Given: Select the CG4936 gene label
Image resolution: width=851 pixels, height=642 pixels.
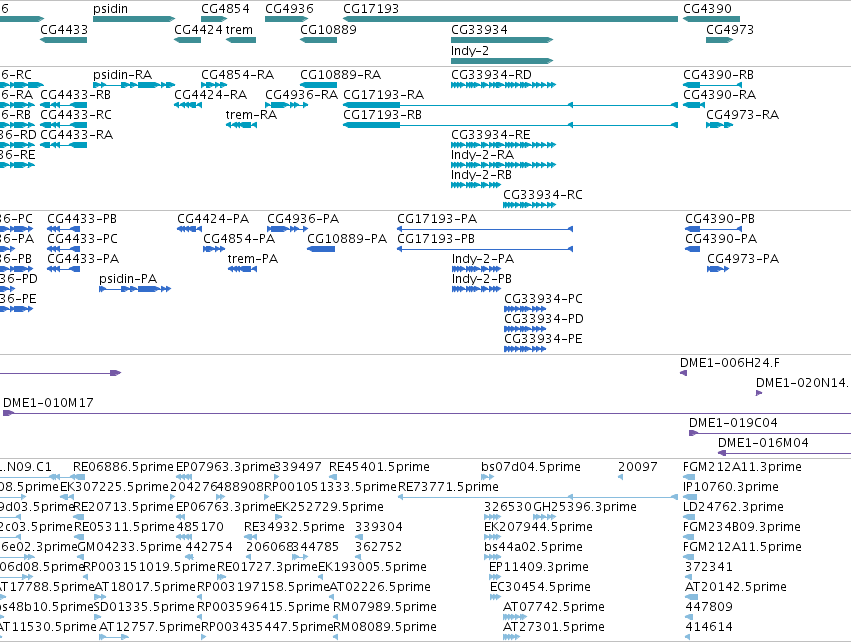Looking at the screenshot, I should (x=289, y=9).
